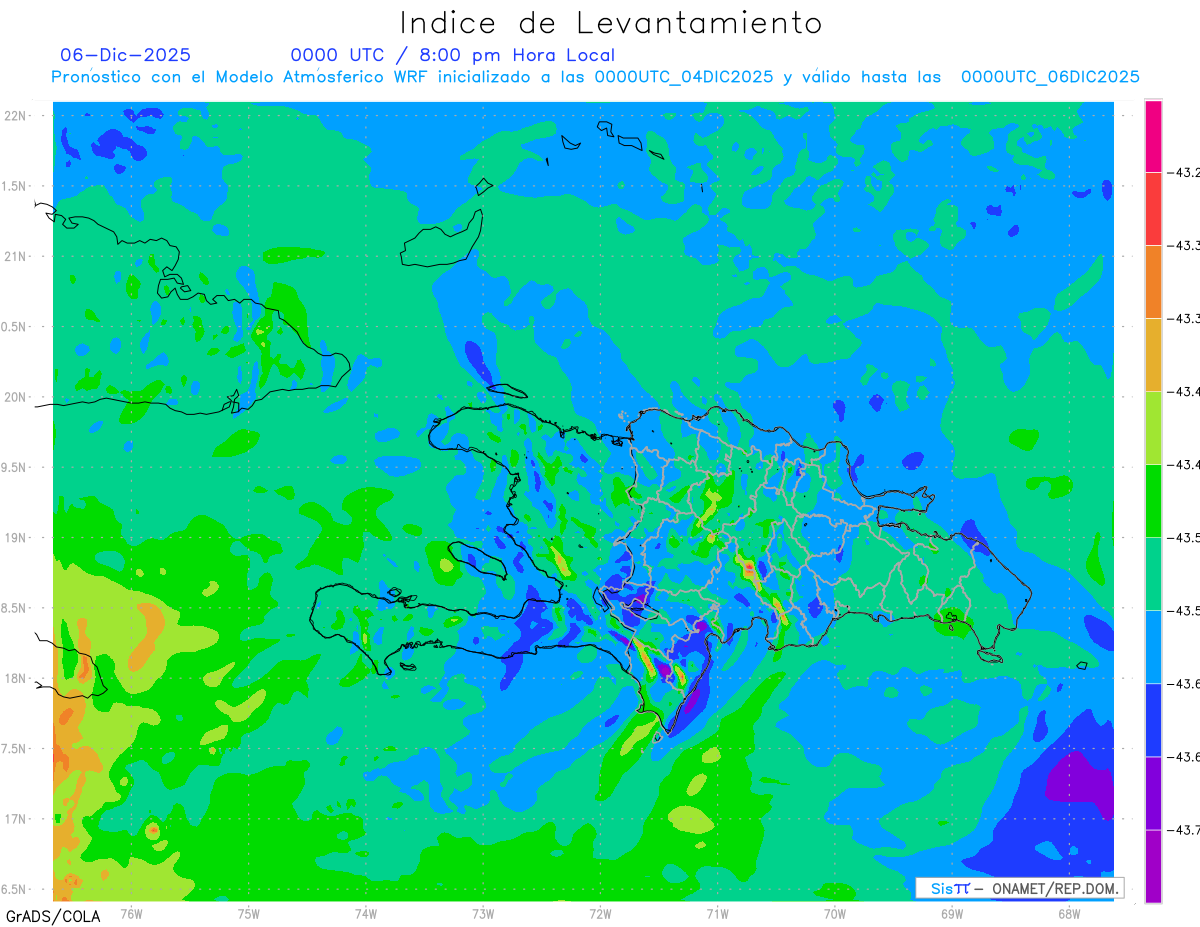Click the 69W longitude label

point(951,913)
